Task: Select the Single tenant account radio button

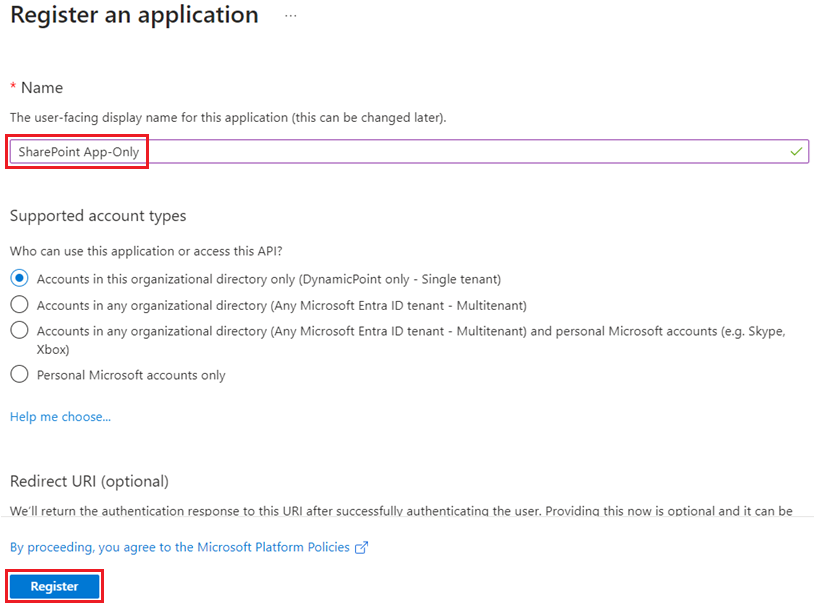Action: [x=19, y=278]
